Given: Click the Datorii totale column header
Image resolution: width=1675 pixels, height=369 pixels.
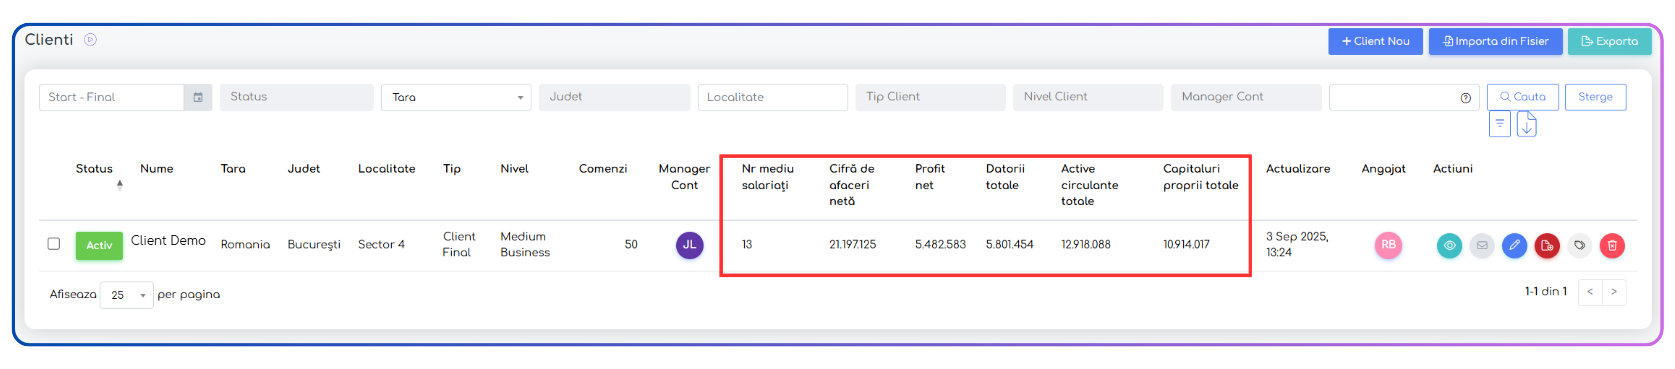Looking at the screenshot, I should pyautogui.click(x=1005, y=177).
